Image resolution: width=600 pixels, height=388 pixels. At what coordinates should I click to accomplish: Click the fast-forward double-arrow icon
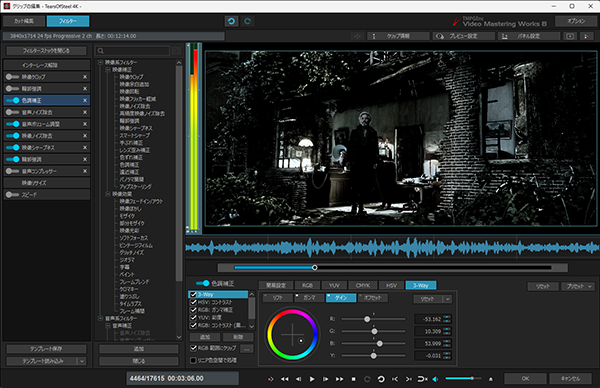[339, 379]
